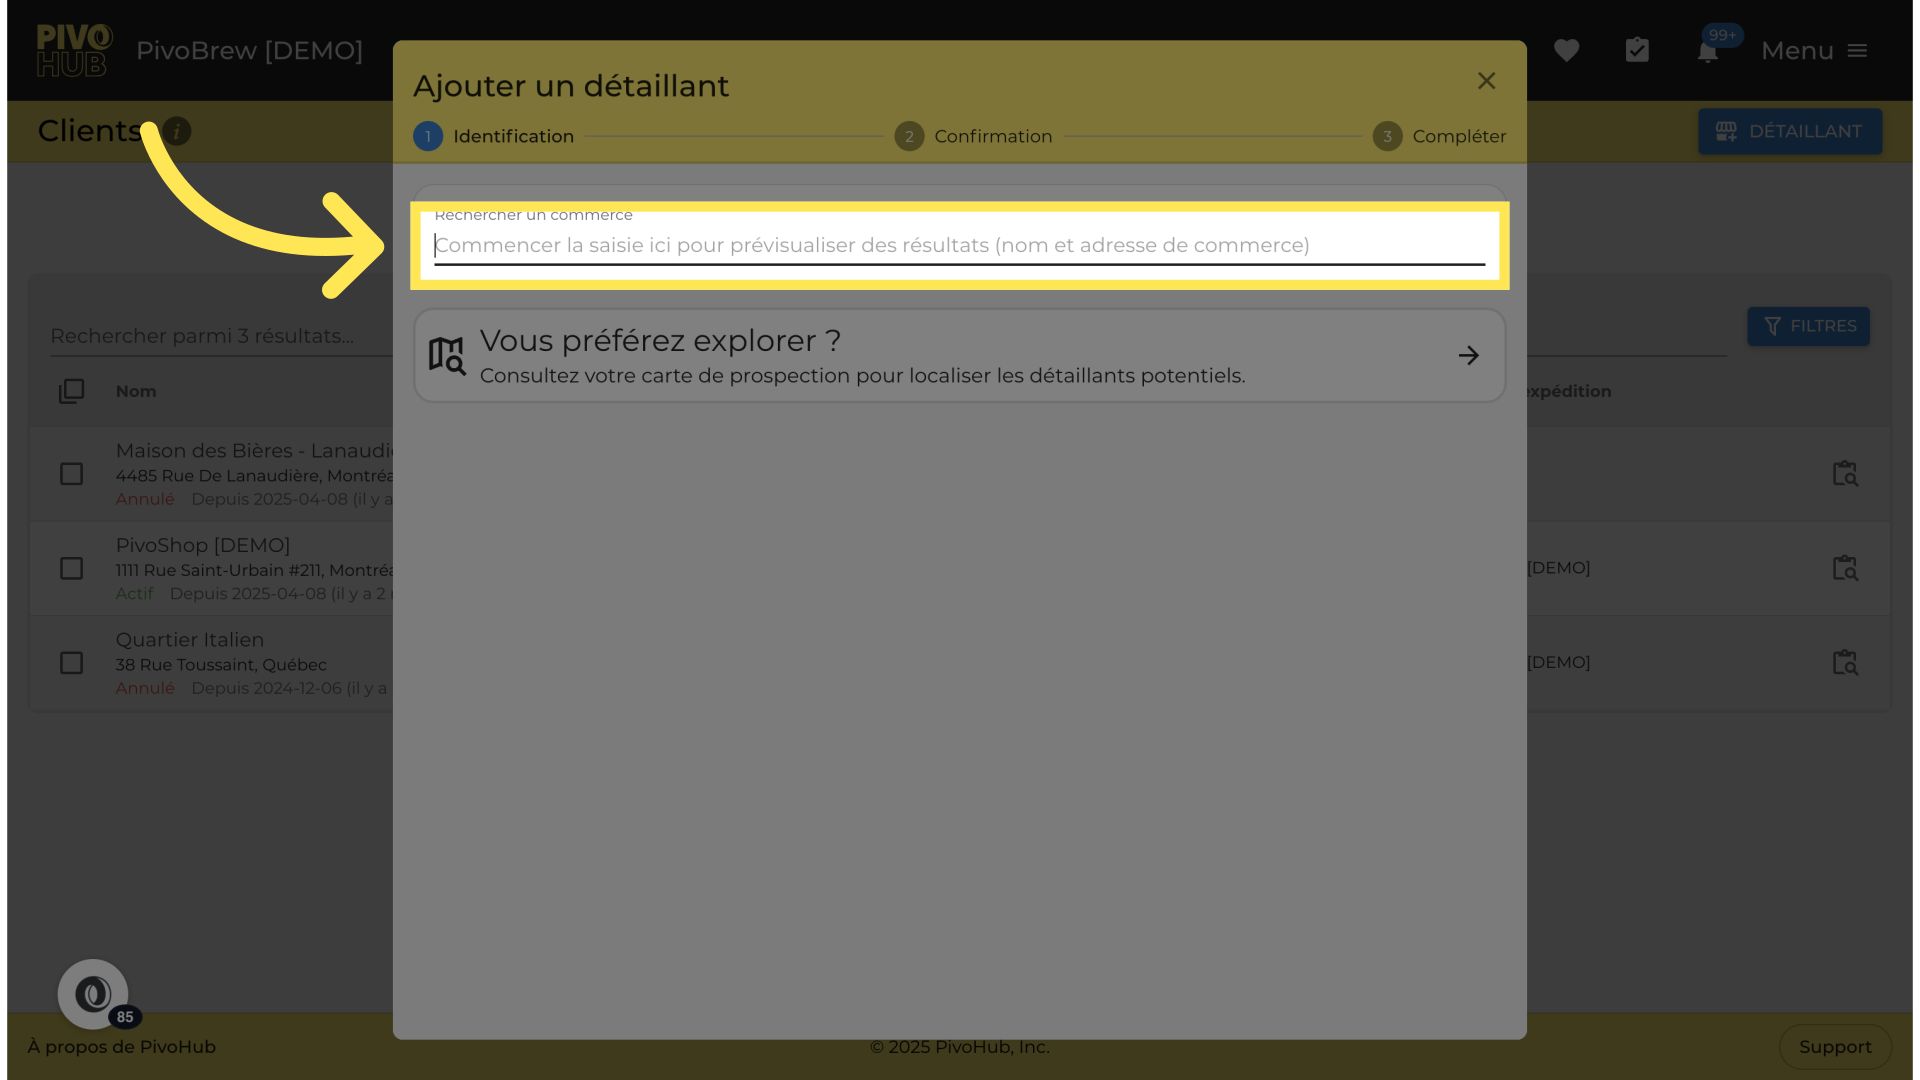Select the Compléter step
Image resolution: width=1920 pixels, height=1080 pixels.
[x=1439, y=136]
